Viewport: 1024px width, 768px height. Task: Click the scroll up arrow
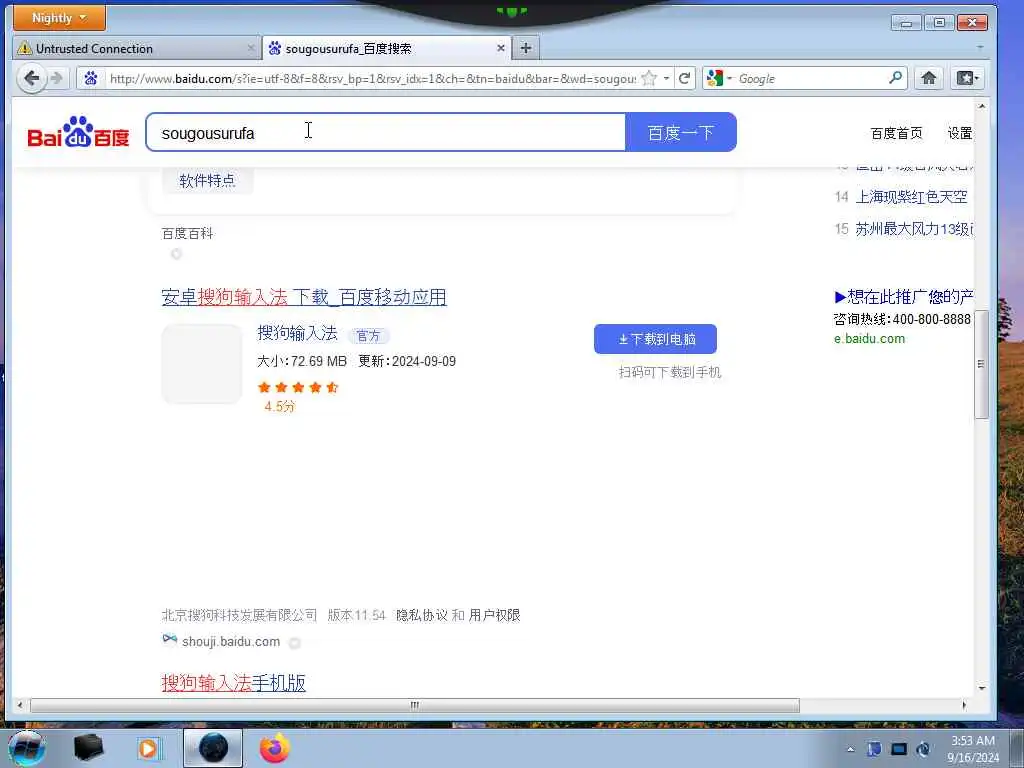tap(981, 106)
